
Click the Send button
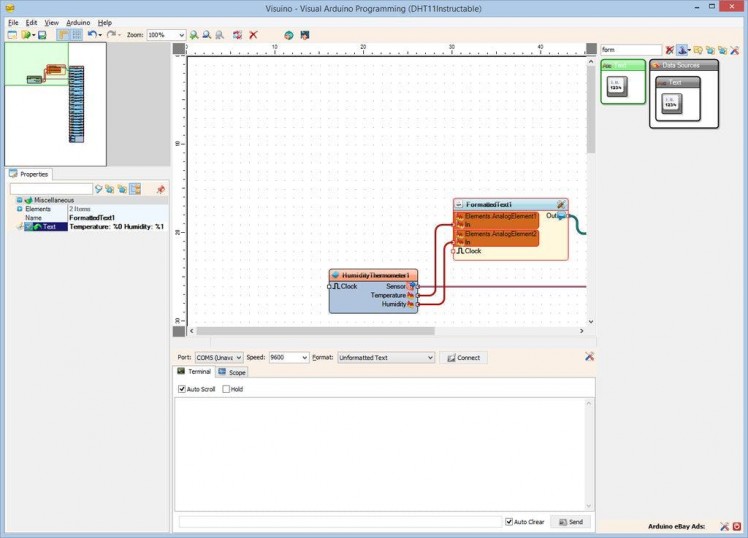(x=570, y=522)
